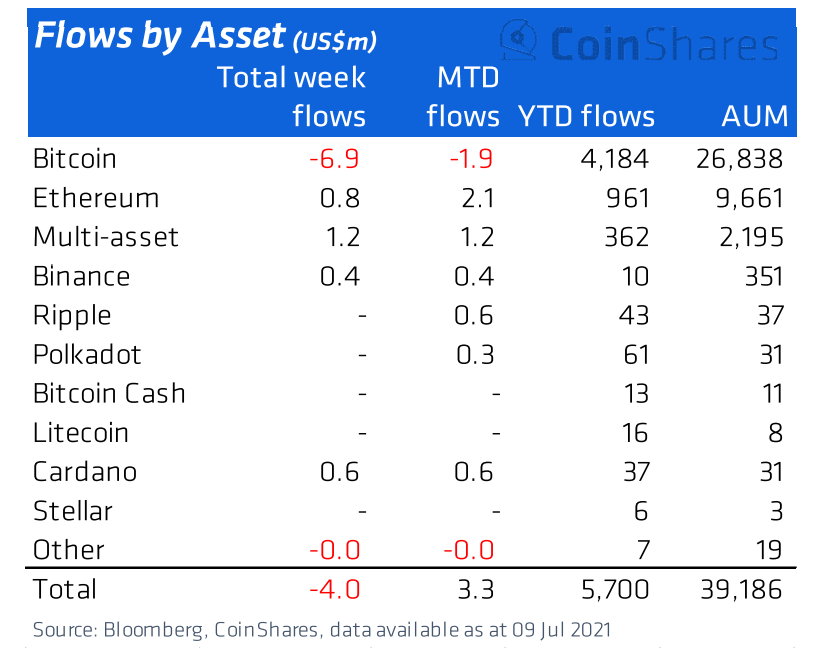The image size is (822, 652).
Task: Click the Binance row label
Action: coord(82,275)
